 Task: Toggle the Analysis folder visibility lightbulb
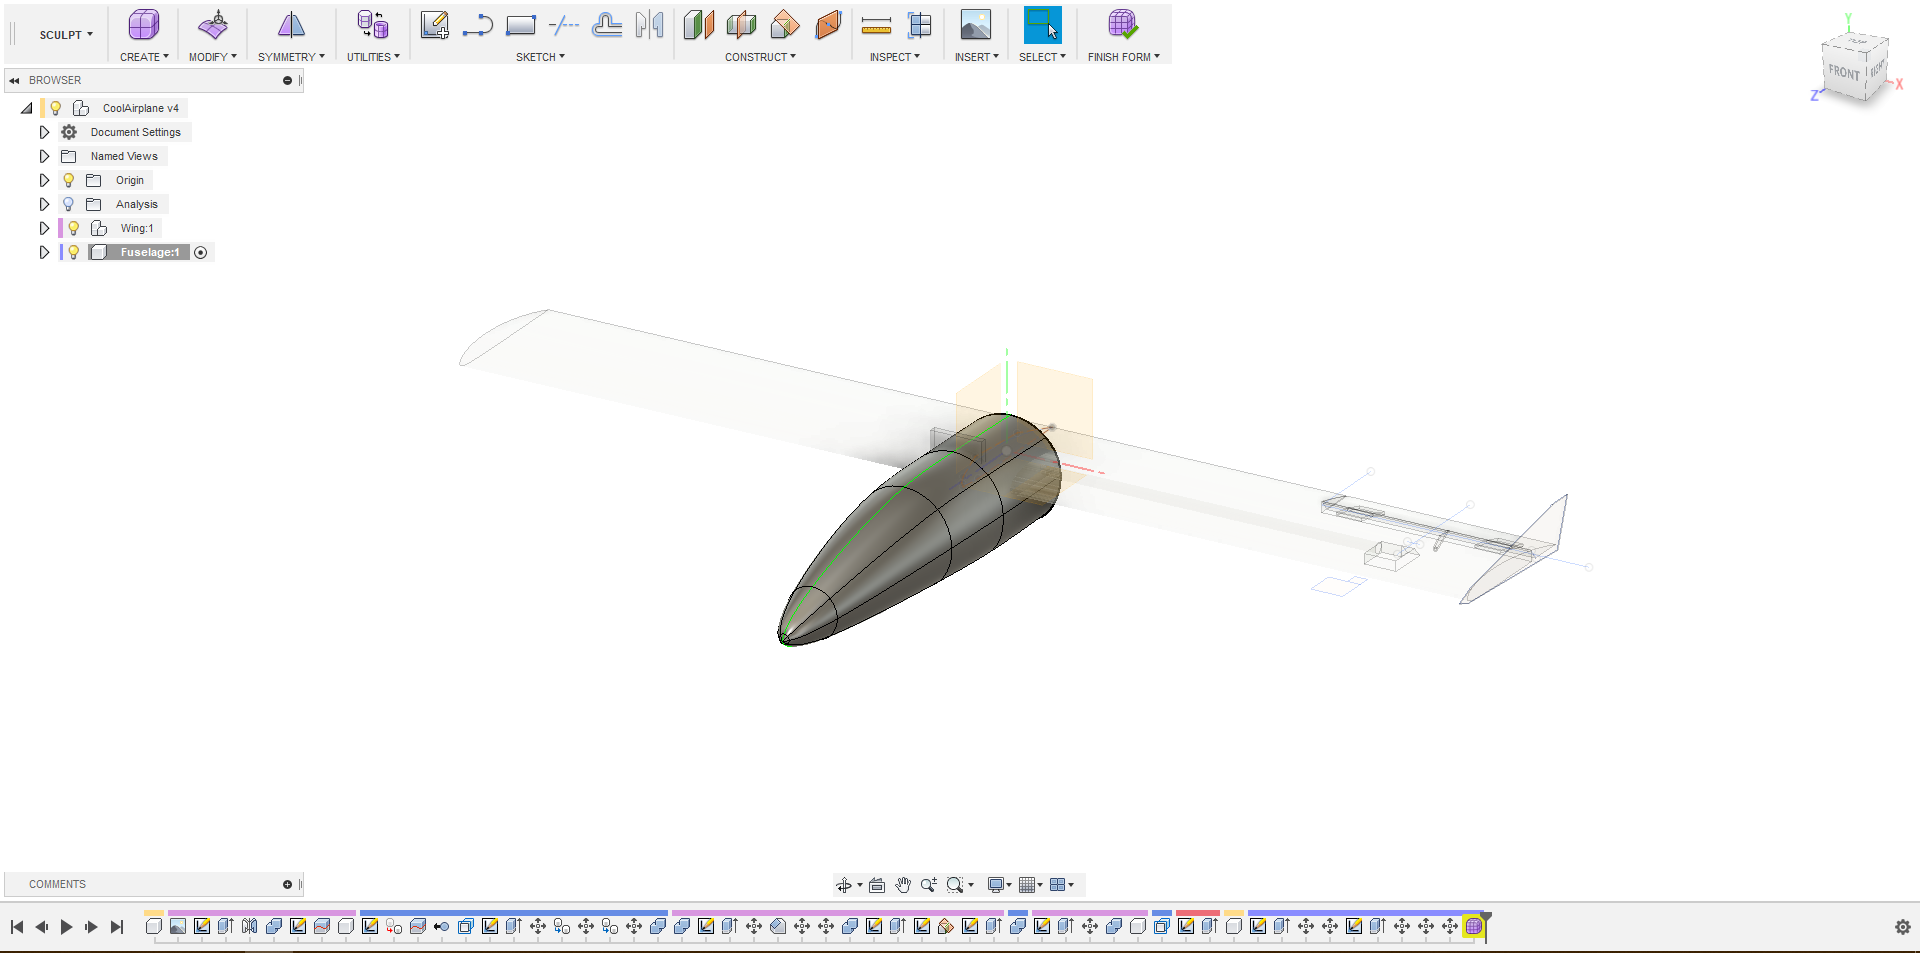click(x=68, y=204)
